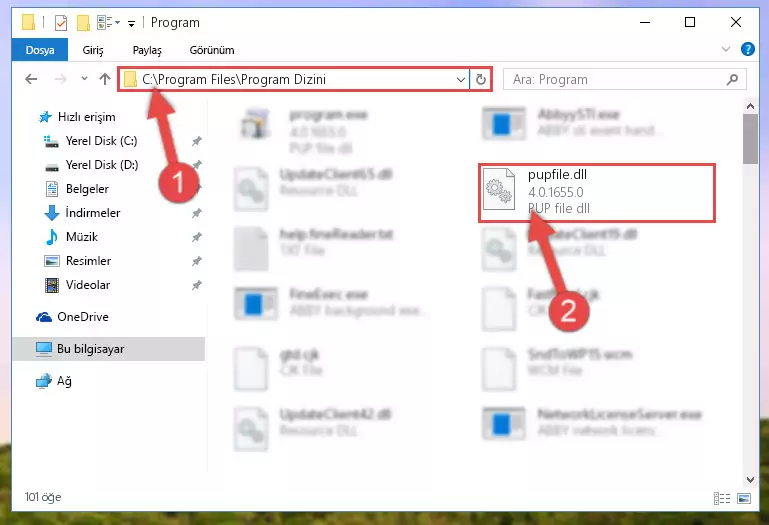Open Videolar folder in sidebar
Viewport: 769px width, 525px height.
[88, 285]
